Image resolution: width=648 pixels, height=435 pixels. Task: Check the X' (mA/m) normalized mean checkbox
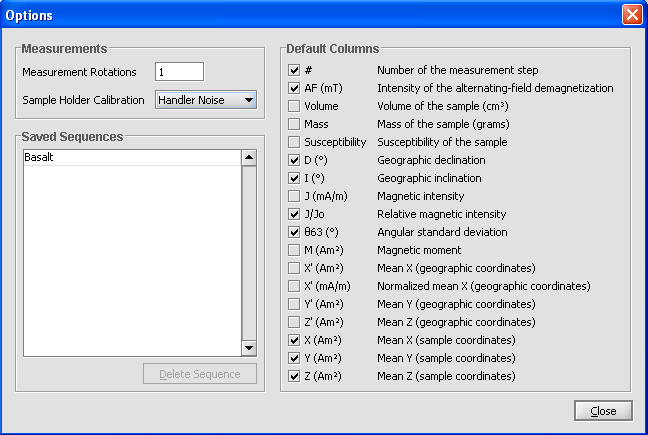294,286
